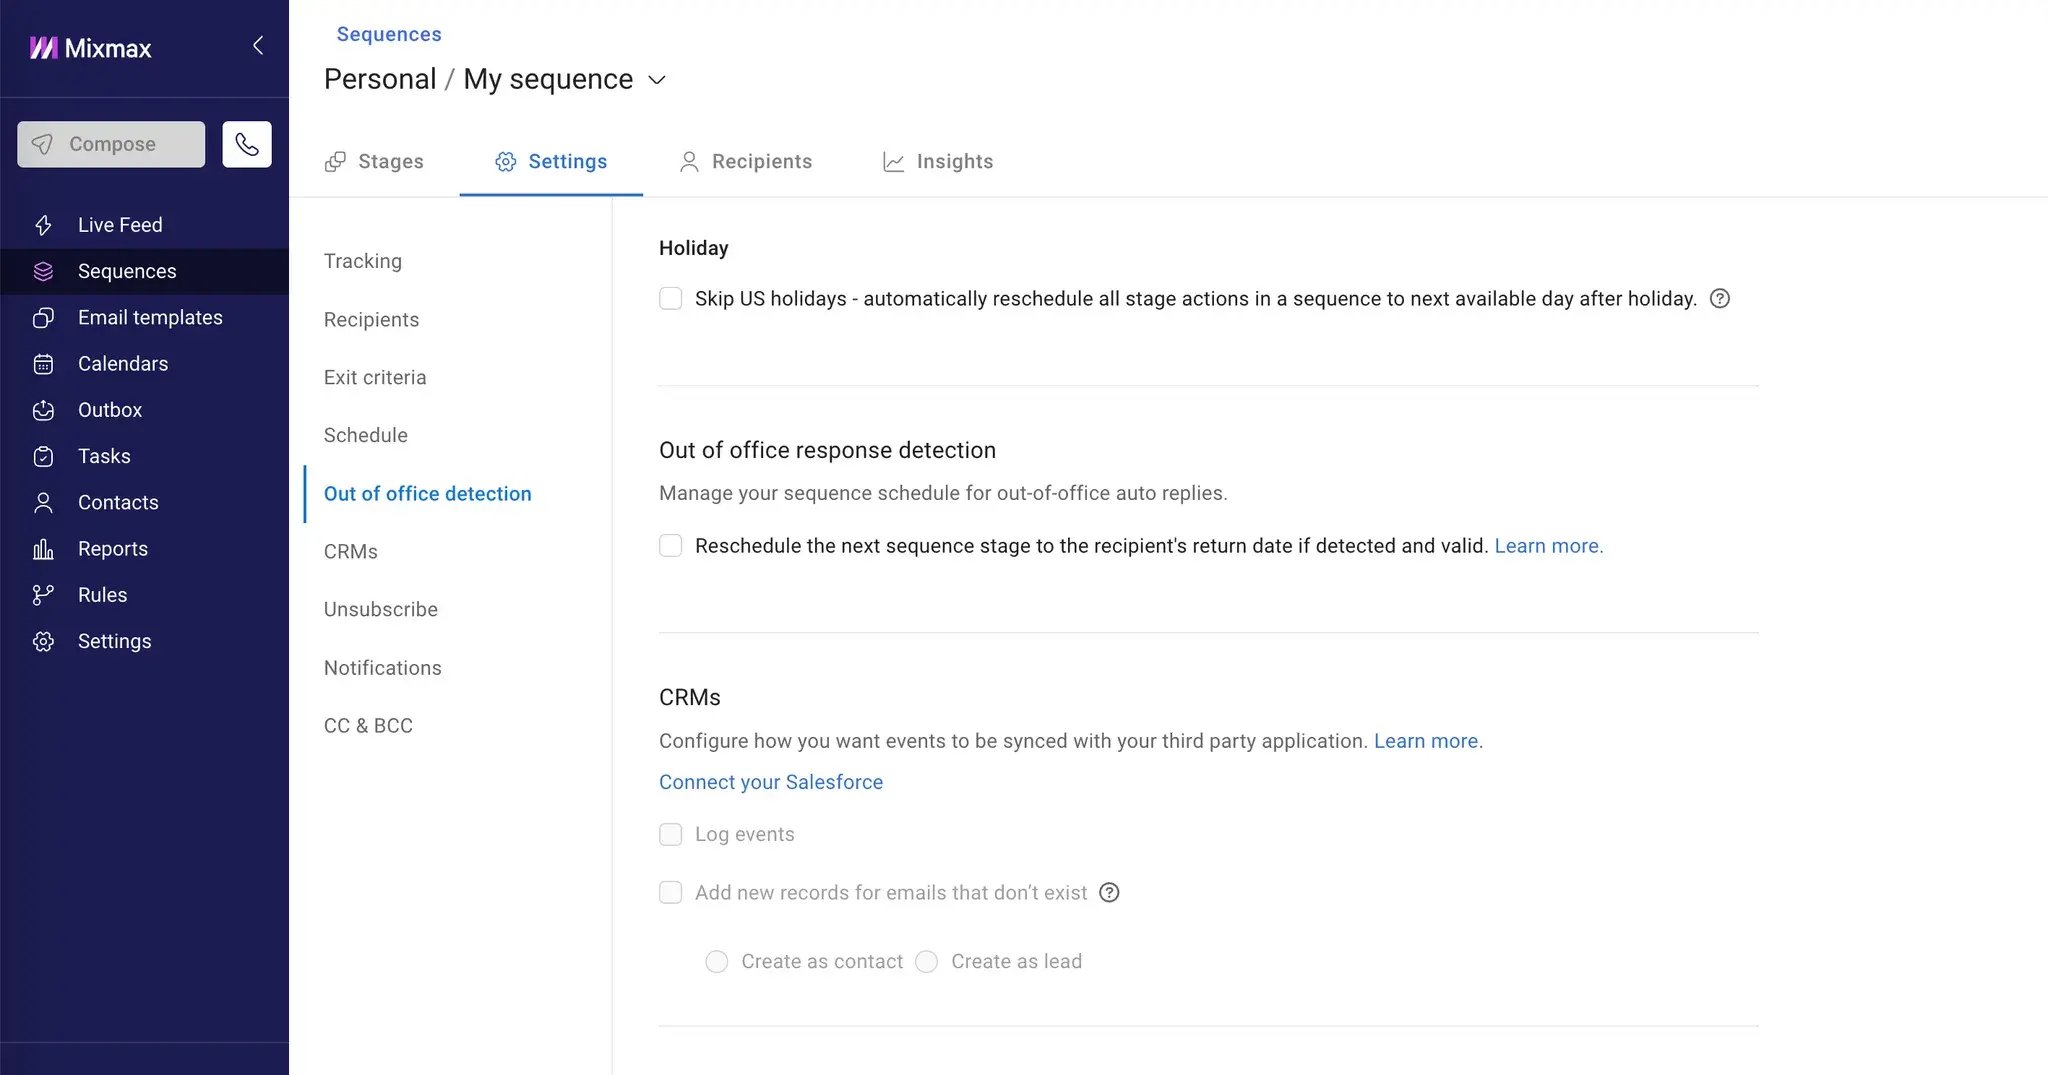Open Unsubscribe settings section
Screen dimensions: 2048x1075
point(381,610)
